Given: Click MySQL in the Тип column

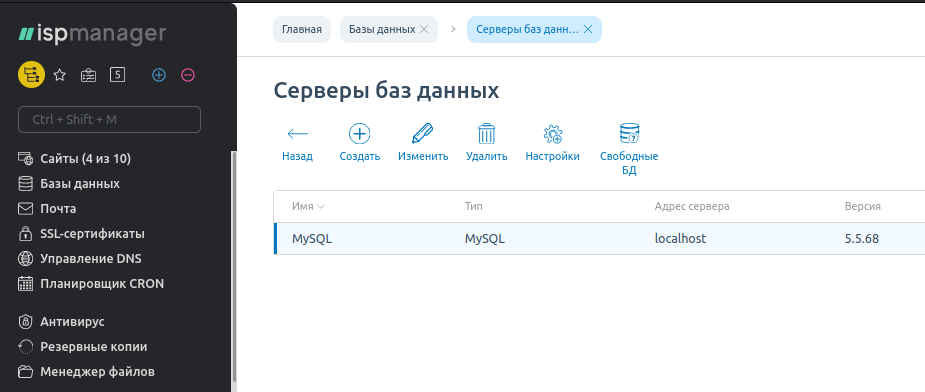Looking at the screenshot, I should point(485,239).
